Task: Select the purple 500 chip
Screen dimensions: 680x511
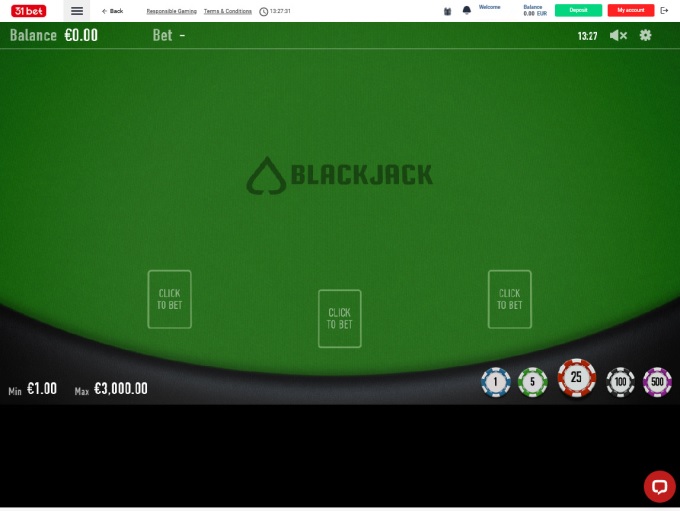Action: [x=657, y=382]
